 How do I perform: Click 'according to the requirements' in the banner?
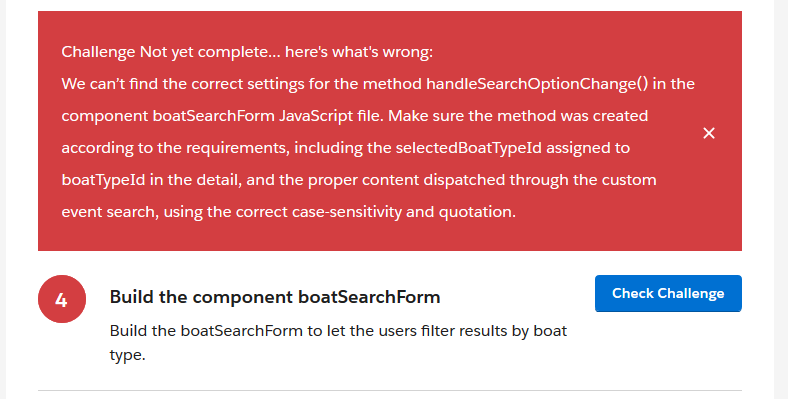click(x=175, y=148)
